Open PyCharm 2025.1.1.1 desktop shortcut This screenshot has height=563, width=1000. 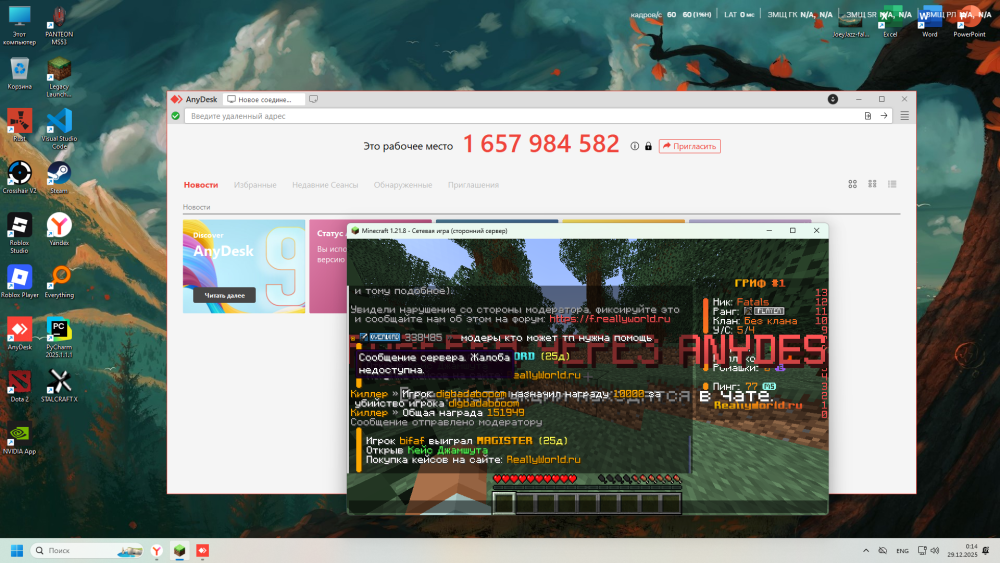pos(59,338)
